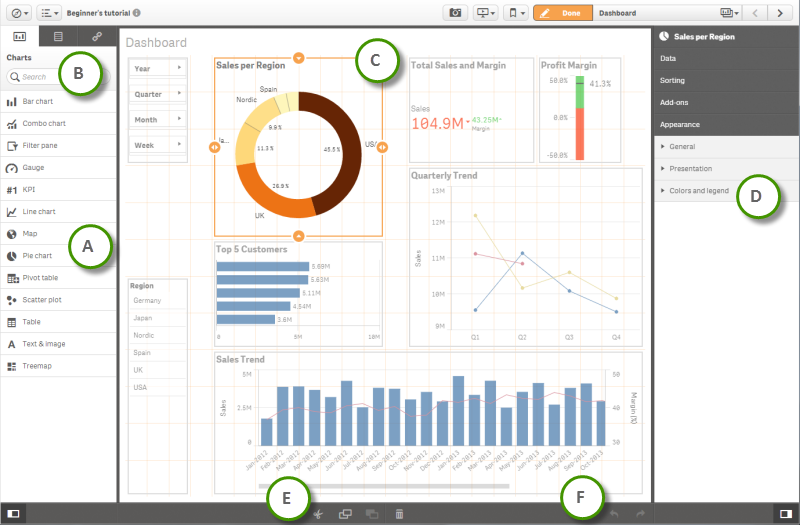Open the global list menu
This screenshot has width=800, height=525.
(49, 13)
